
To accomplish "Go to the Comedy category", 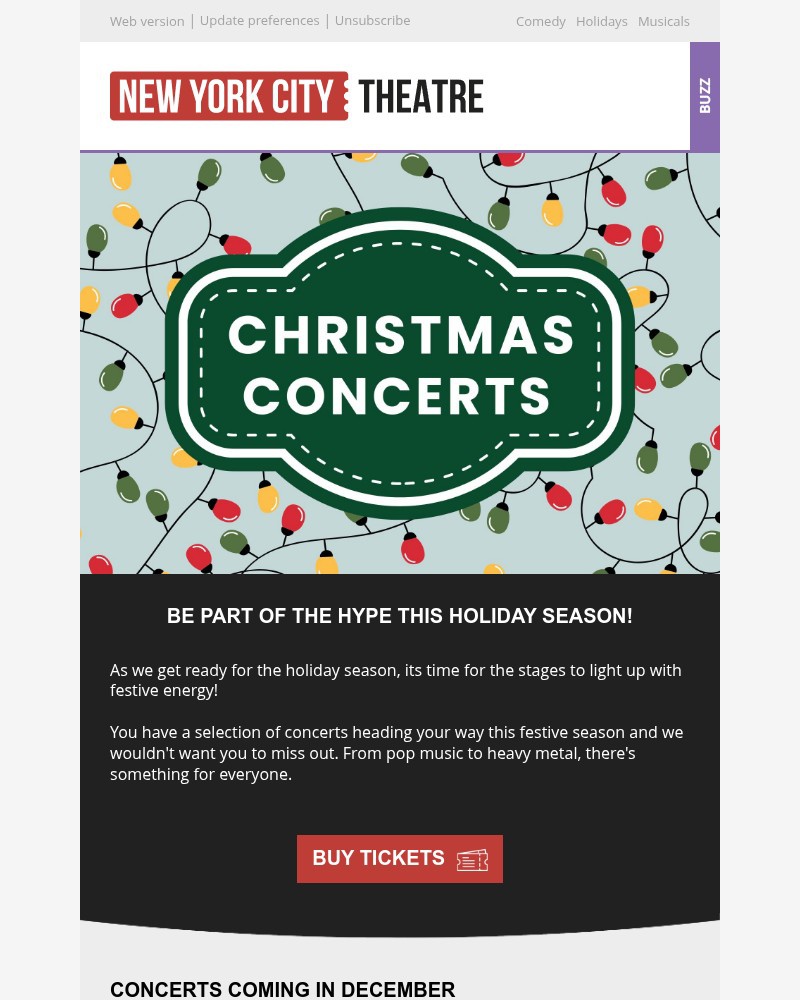I will (x=541, y=22).
